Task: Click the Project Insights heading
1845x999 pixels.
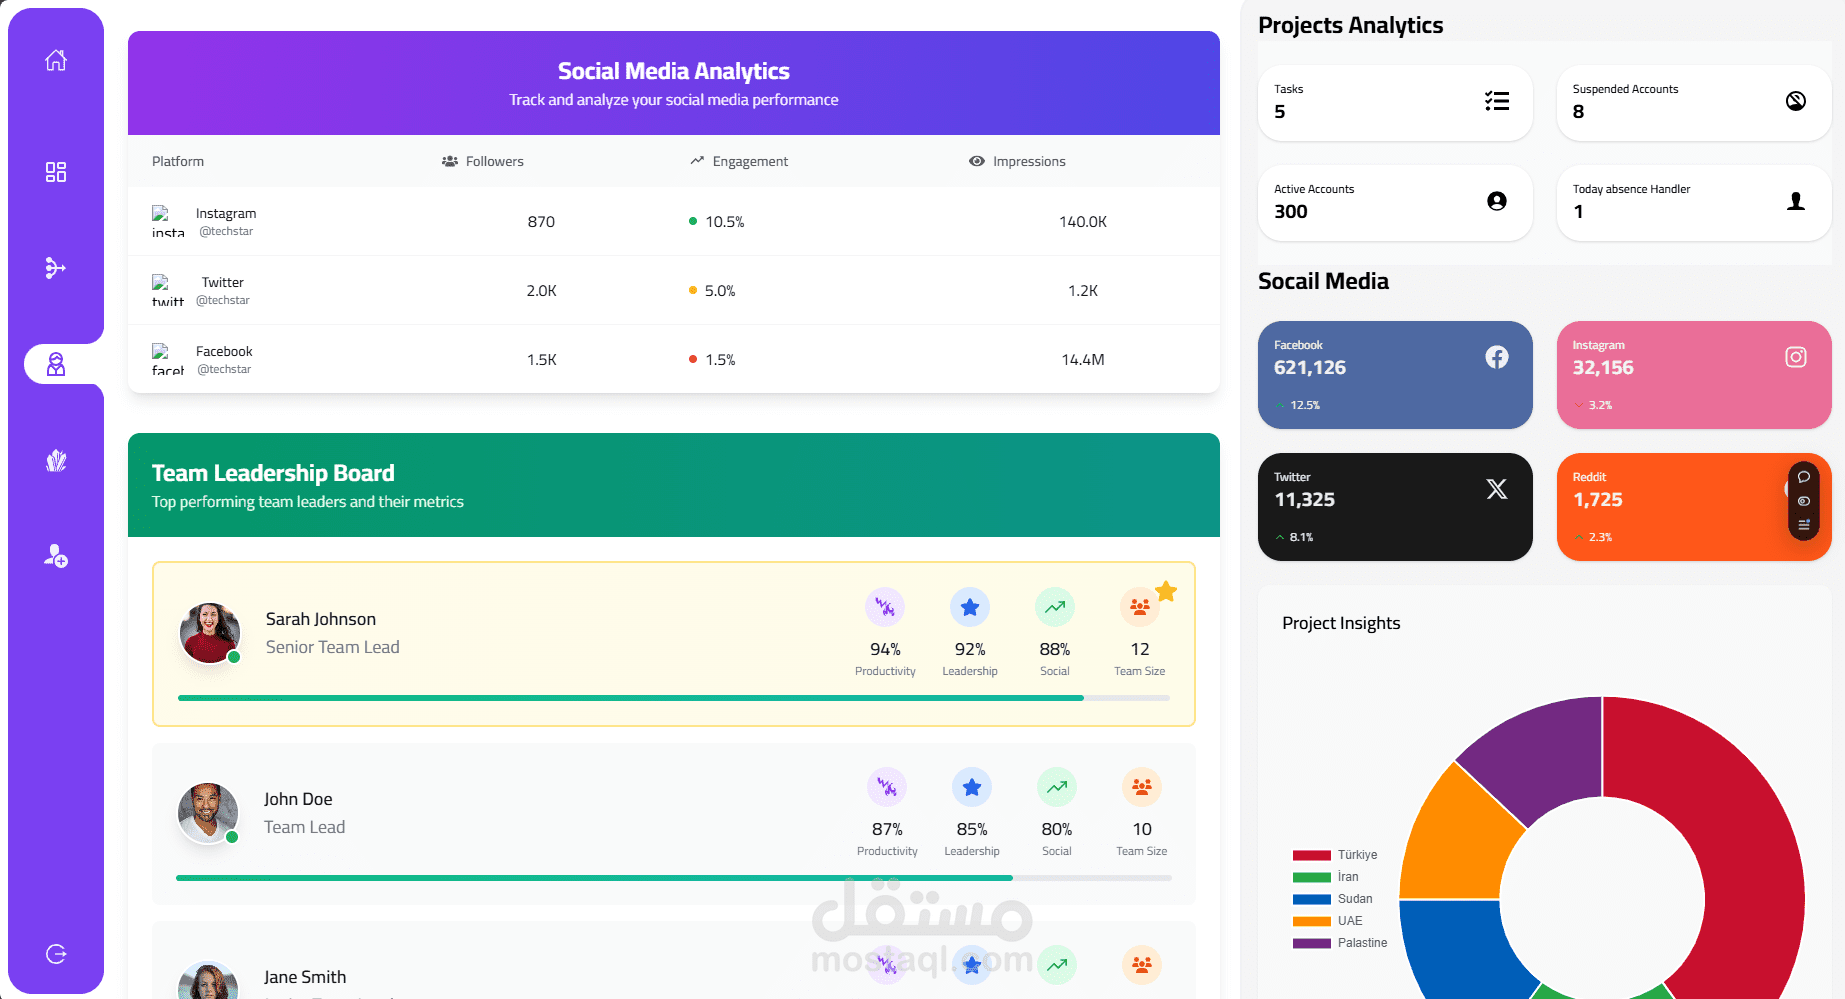Action: click(1341, 623)
